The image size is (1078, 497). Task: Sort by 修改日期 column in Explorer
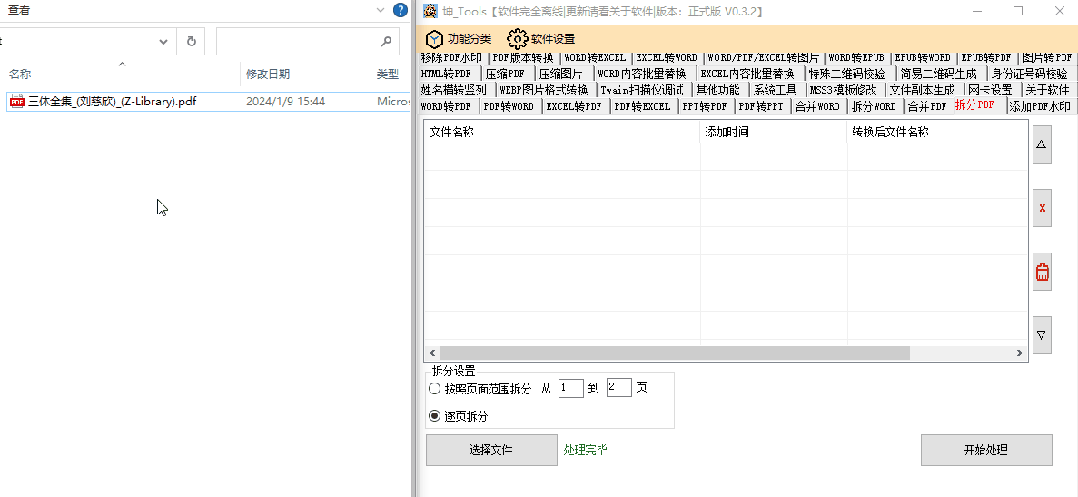[268, 74]
